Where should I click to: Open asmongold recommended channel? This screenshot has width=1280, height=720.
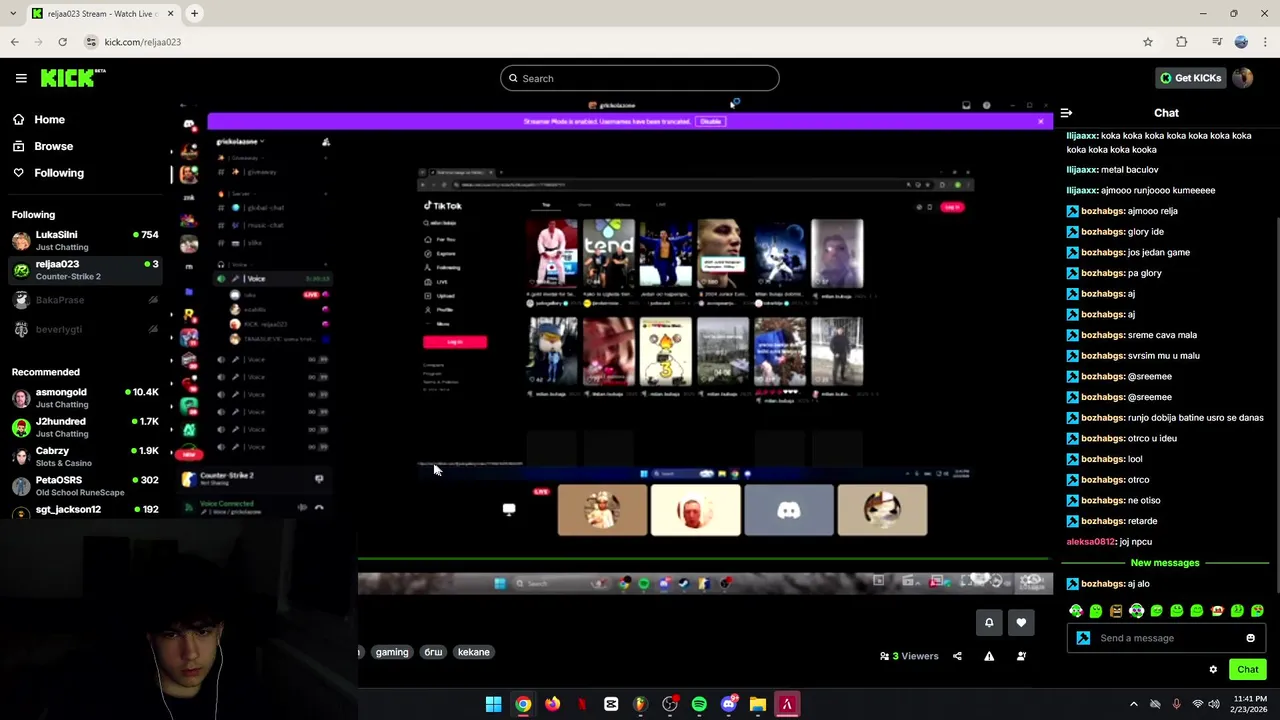pyautogui.click(x=85, y=398)
